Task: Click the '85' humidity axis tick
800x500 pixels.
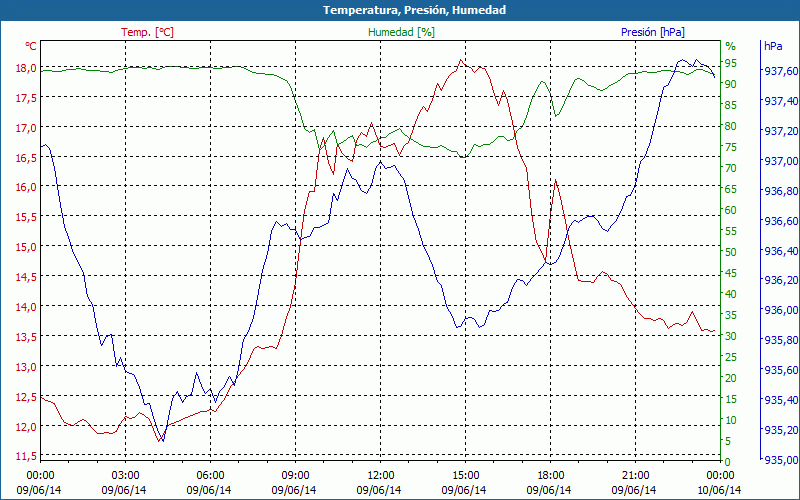Action: coord(731,105)
